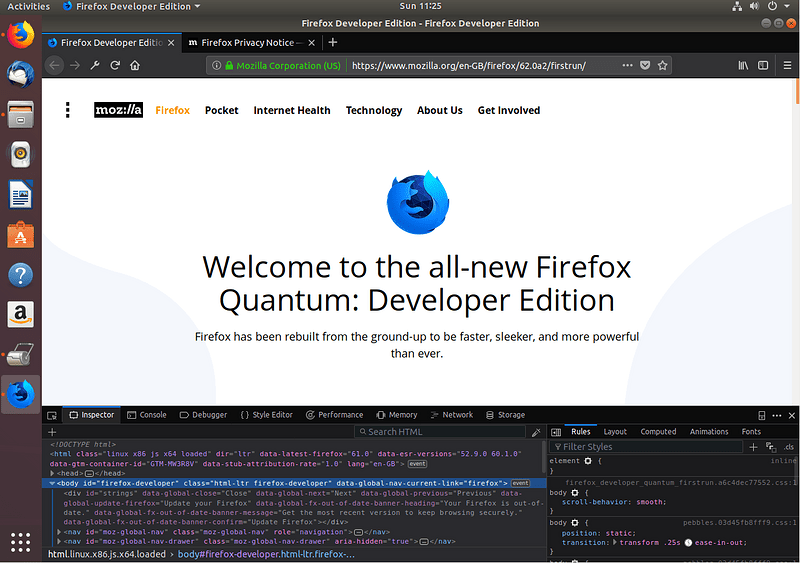
Task: Reload the current page
Action: click(x=115, y=65)
